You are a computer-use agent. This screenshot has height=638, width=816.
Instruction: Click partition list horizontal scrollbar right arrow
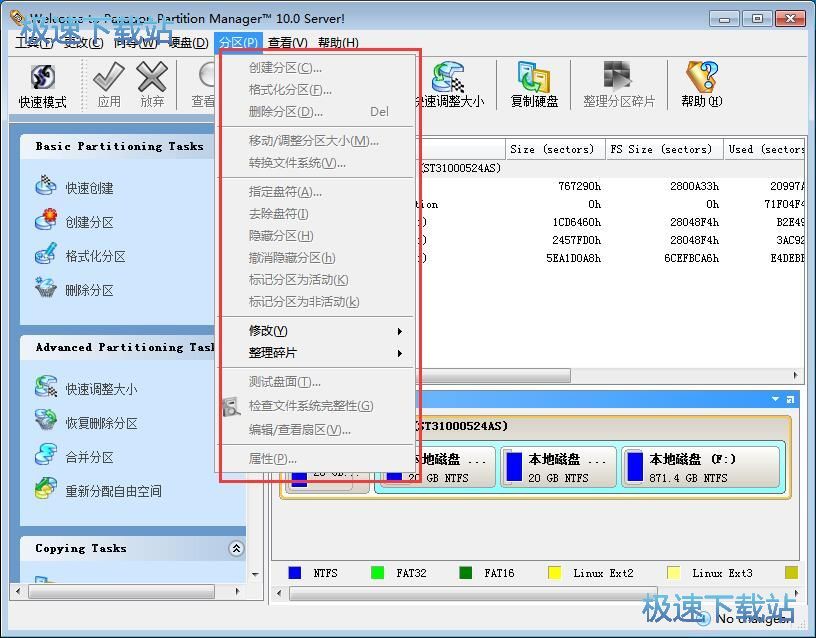tap(795, 375)
